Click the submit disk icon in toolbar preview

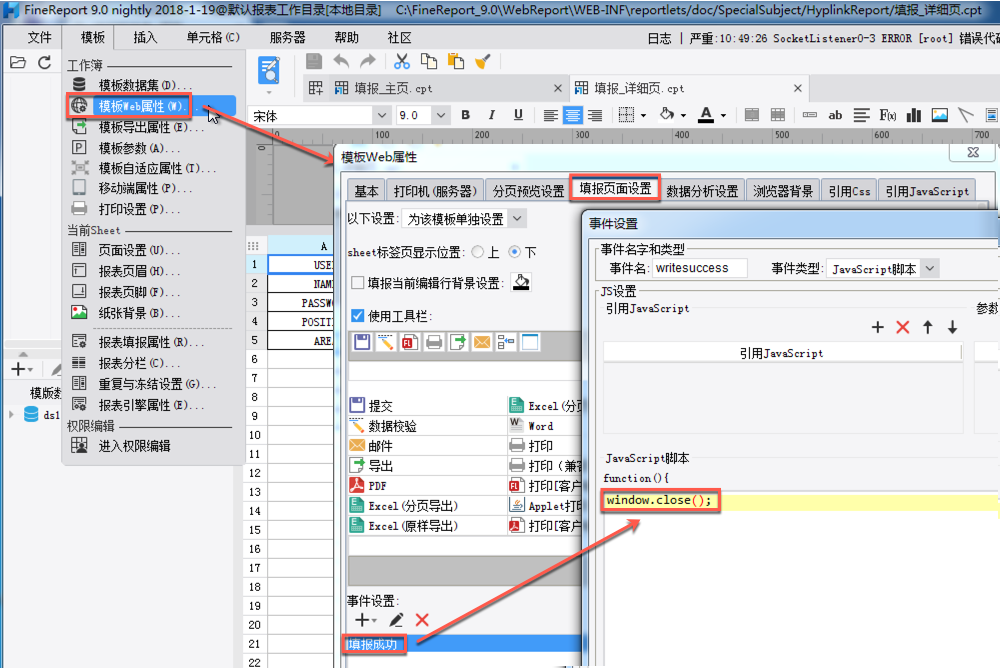[362, 342]
